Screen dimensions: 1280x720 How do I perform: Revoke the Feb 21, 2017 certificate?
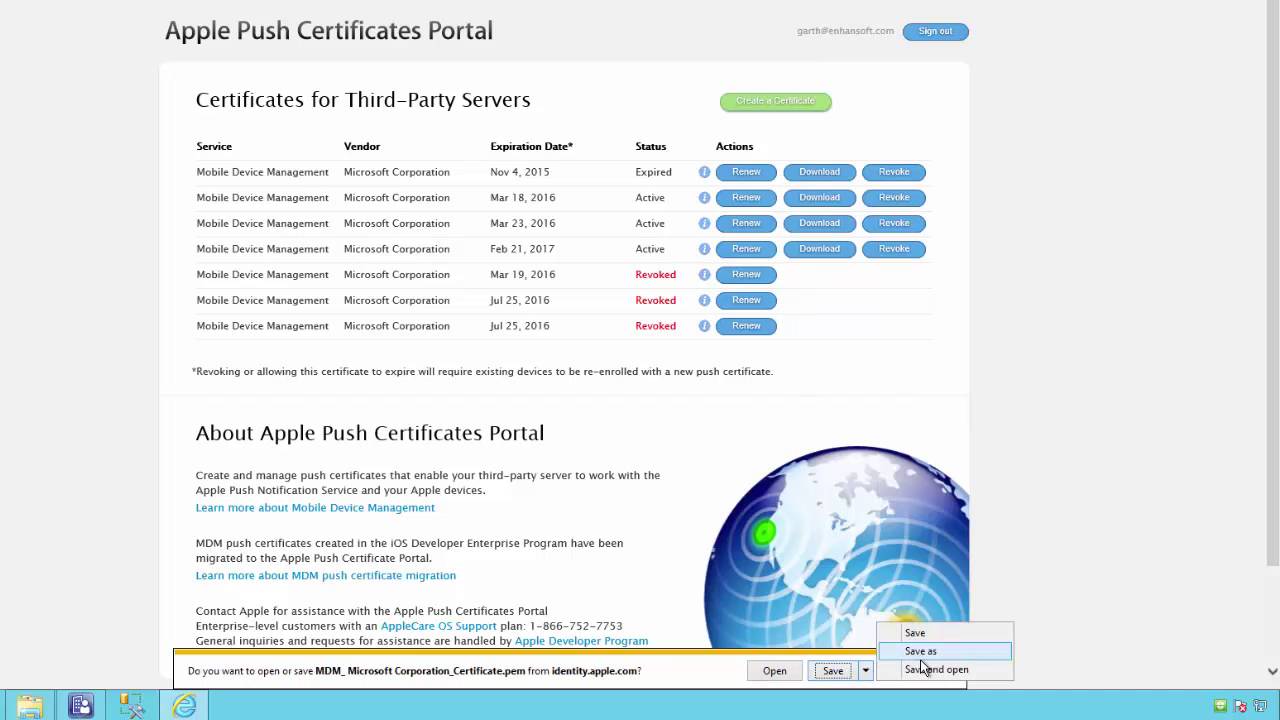(x=894, y=249)
